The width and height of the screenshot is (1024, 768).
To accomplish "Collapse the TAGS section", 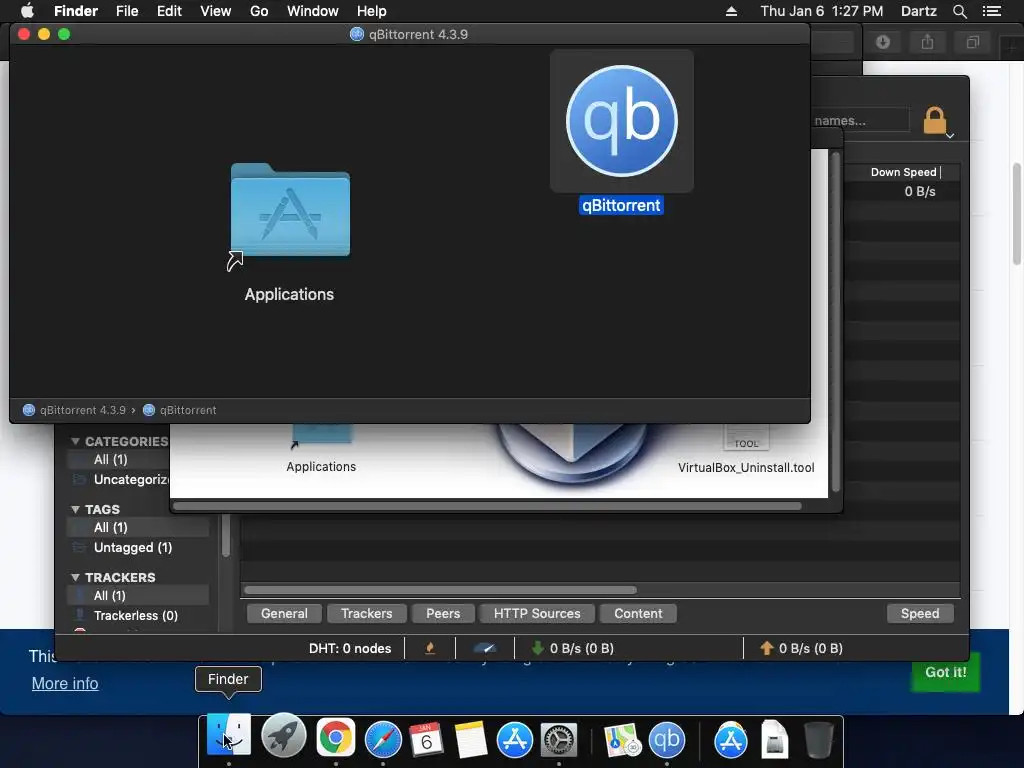I will click(x=75, y=509).
